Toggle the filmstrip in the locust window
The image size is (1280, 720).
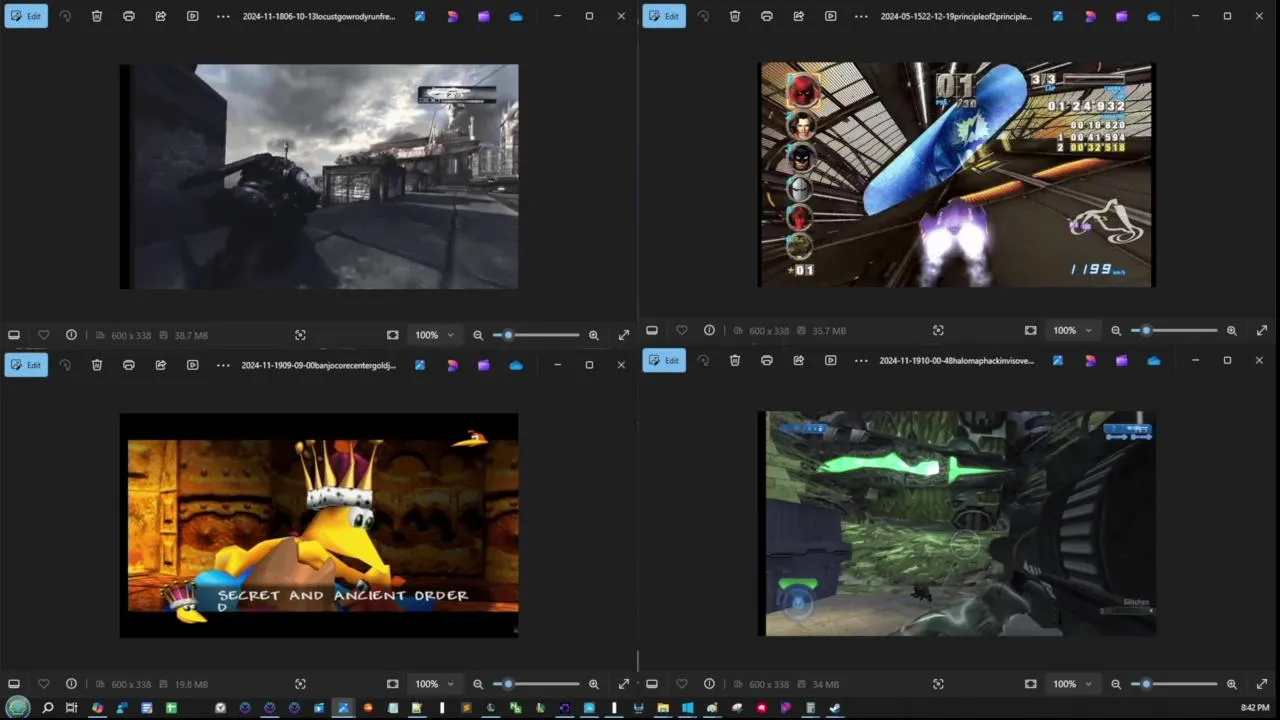tap(14, 335)
